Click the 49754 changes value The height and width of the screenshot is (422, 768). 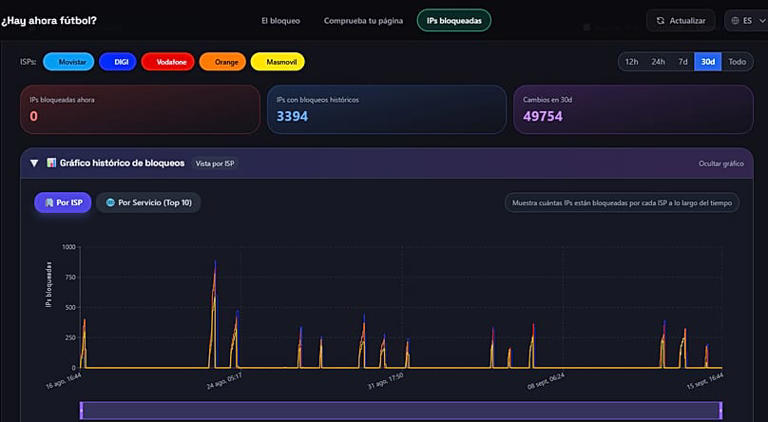coord(543,117)
